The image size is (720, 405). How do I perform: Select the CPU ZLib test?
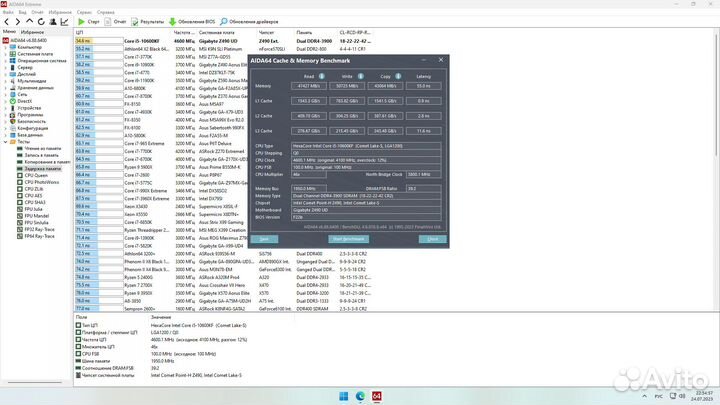pos(34,189)
